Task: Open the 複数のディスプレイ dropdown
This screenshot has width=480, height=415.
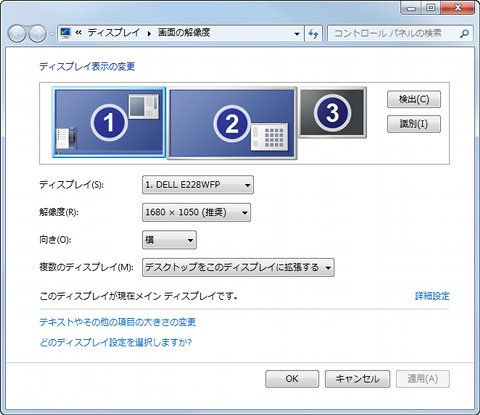Action: [x=238, y=267]
